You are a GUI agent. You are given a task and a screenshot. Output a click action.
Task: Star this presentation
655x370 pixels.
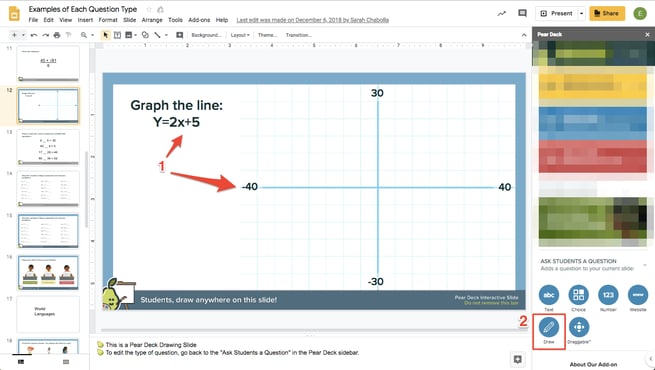(x=149, y=9)
